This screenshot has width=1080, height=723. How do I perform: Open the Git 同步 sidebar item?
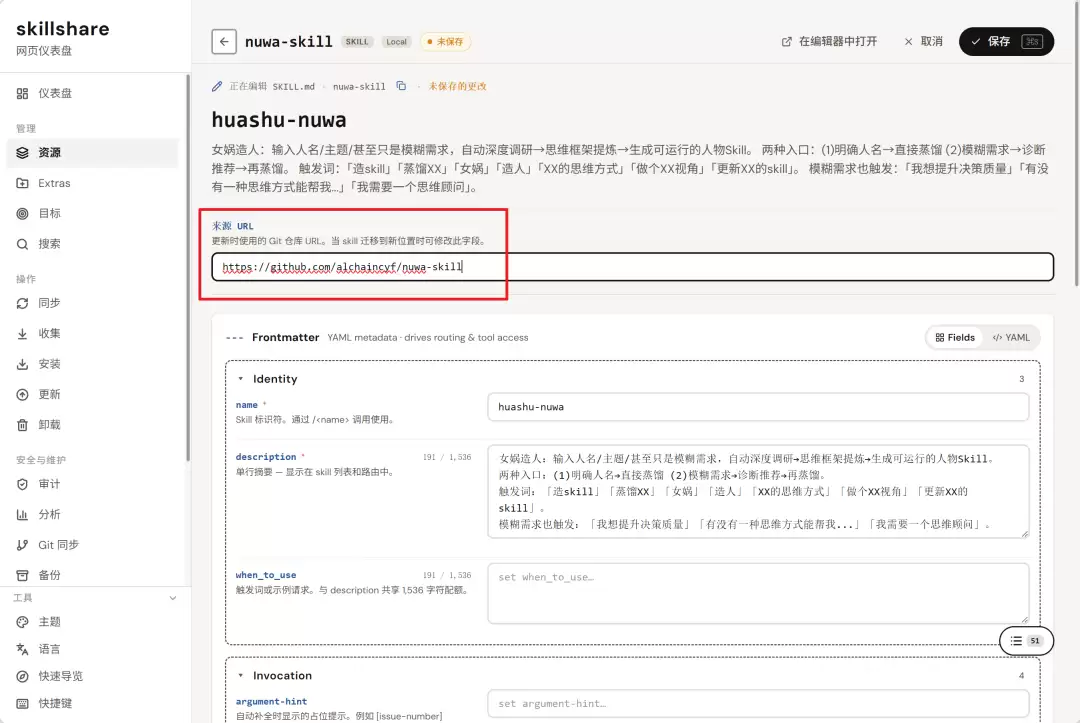tap(93, 545)
